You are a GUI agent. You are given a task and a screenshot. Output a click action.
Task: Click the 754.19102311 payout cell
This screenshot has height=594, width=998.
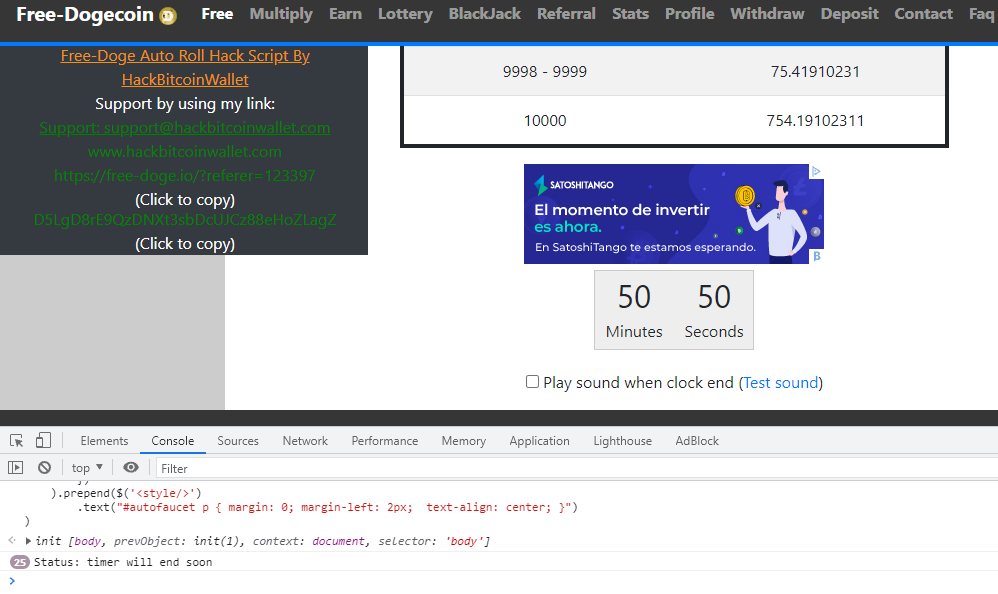coord(815,120)
